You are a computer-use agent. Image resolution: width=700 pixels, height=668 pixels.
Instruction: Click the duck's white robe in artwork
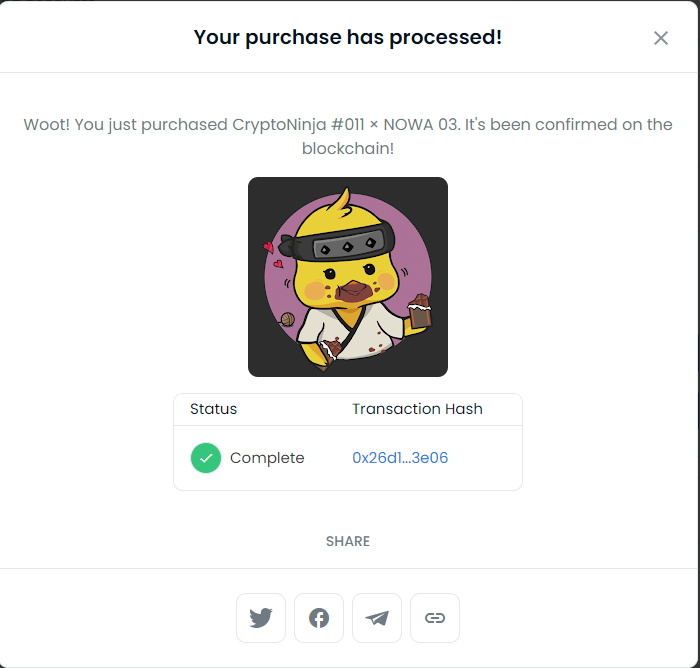(x=345, y=335)
